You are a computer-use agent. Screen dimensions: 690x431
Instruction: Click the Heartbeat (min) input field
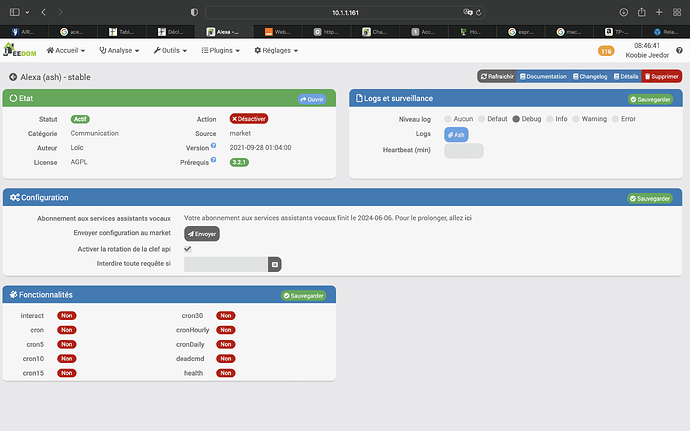pos(464,151)
